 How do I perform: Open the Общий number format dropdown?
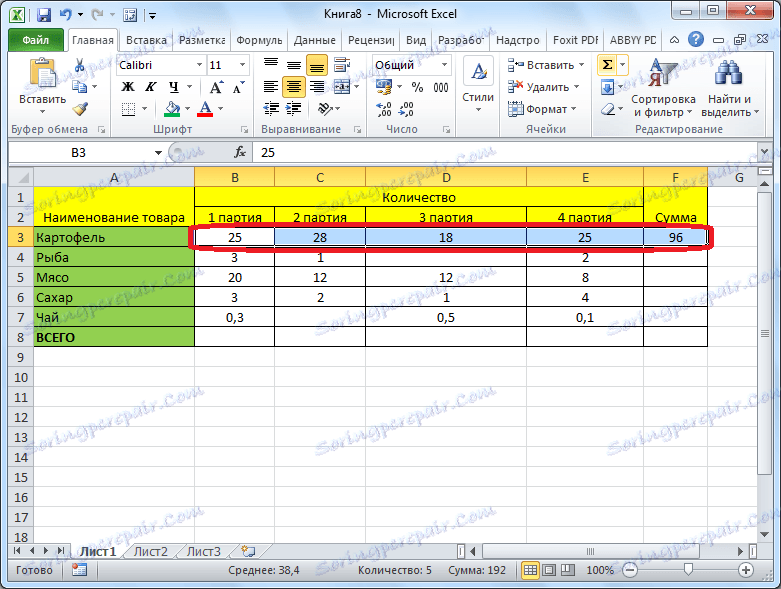(x=444, y=65)
